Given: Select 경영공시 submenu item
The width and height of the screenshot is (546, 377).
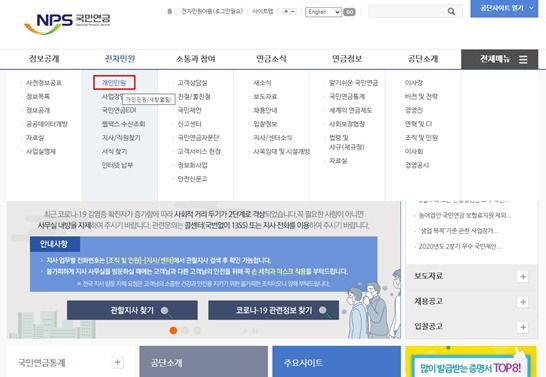Looking at the screenshot, I should (417, 165).
